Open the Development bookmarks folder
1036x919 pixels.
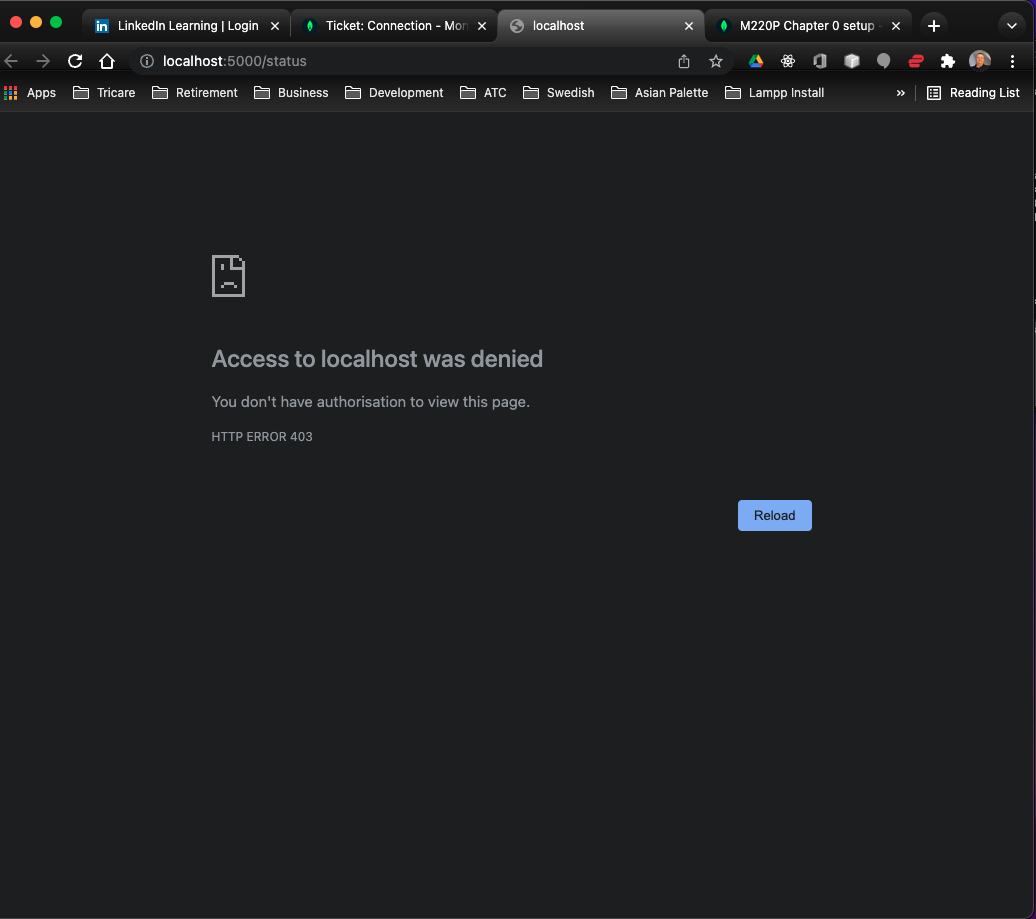394,92
